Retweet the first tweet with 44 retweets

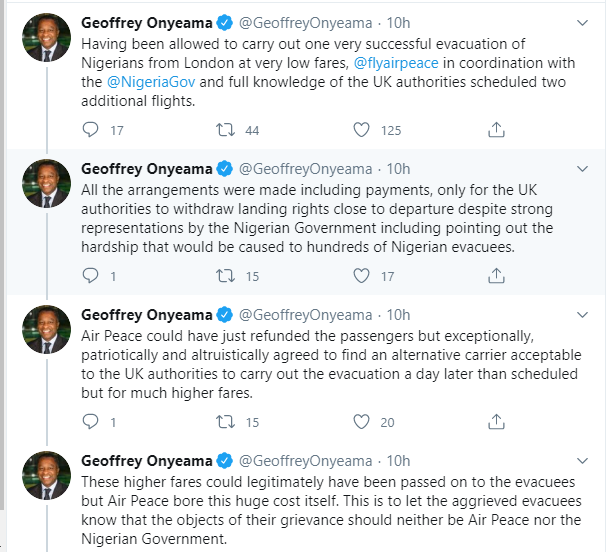pos(226,130)
